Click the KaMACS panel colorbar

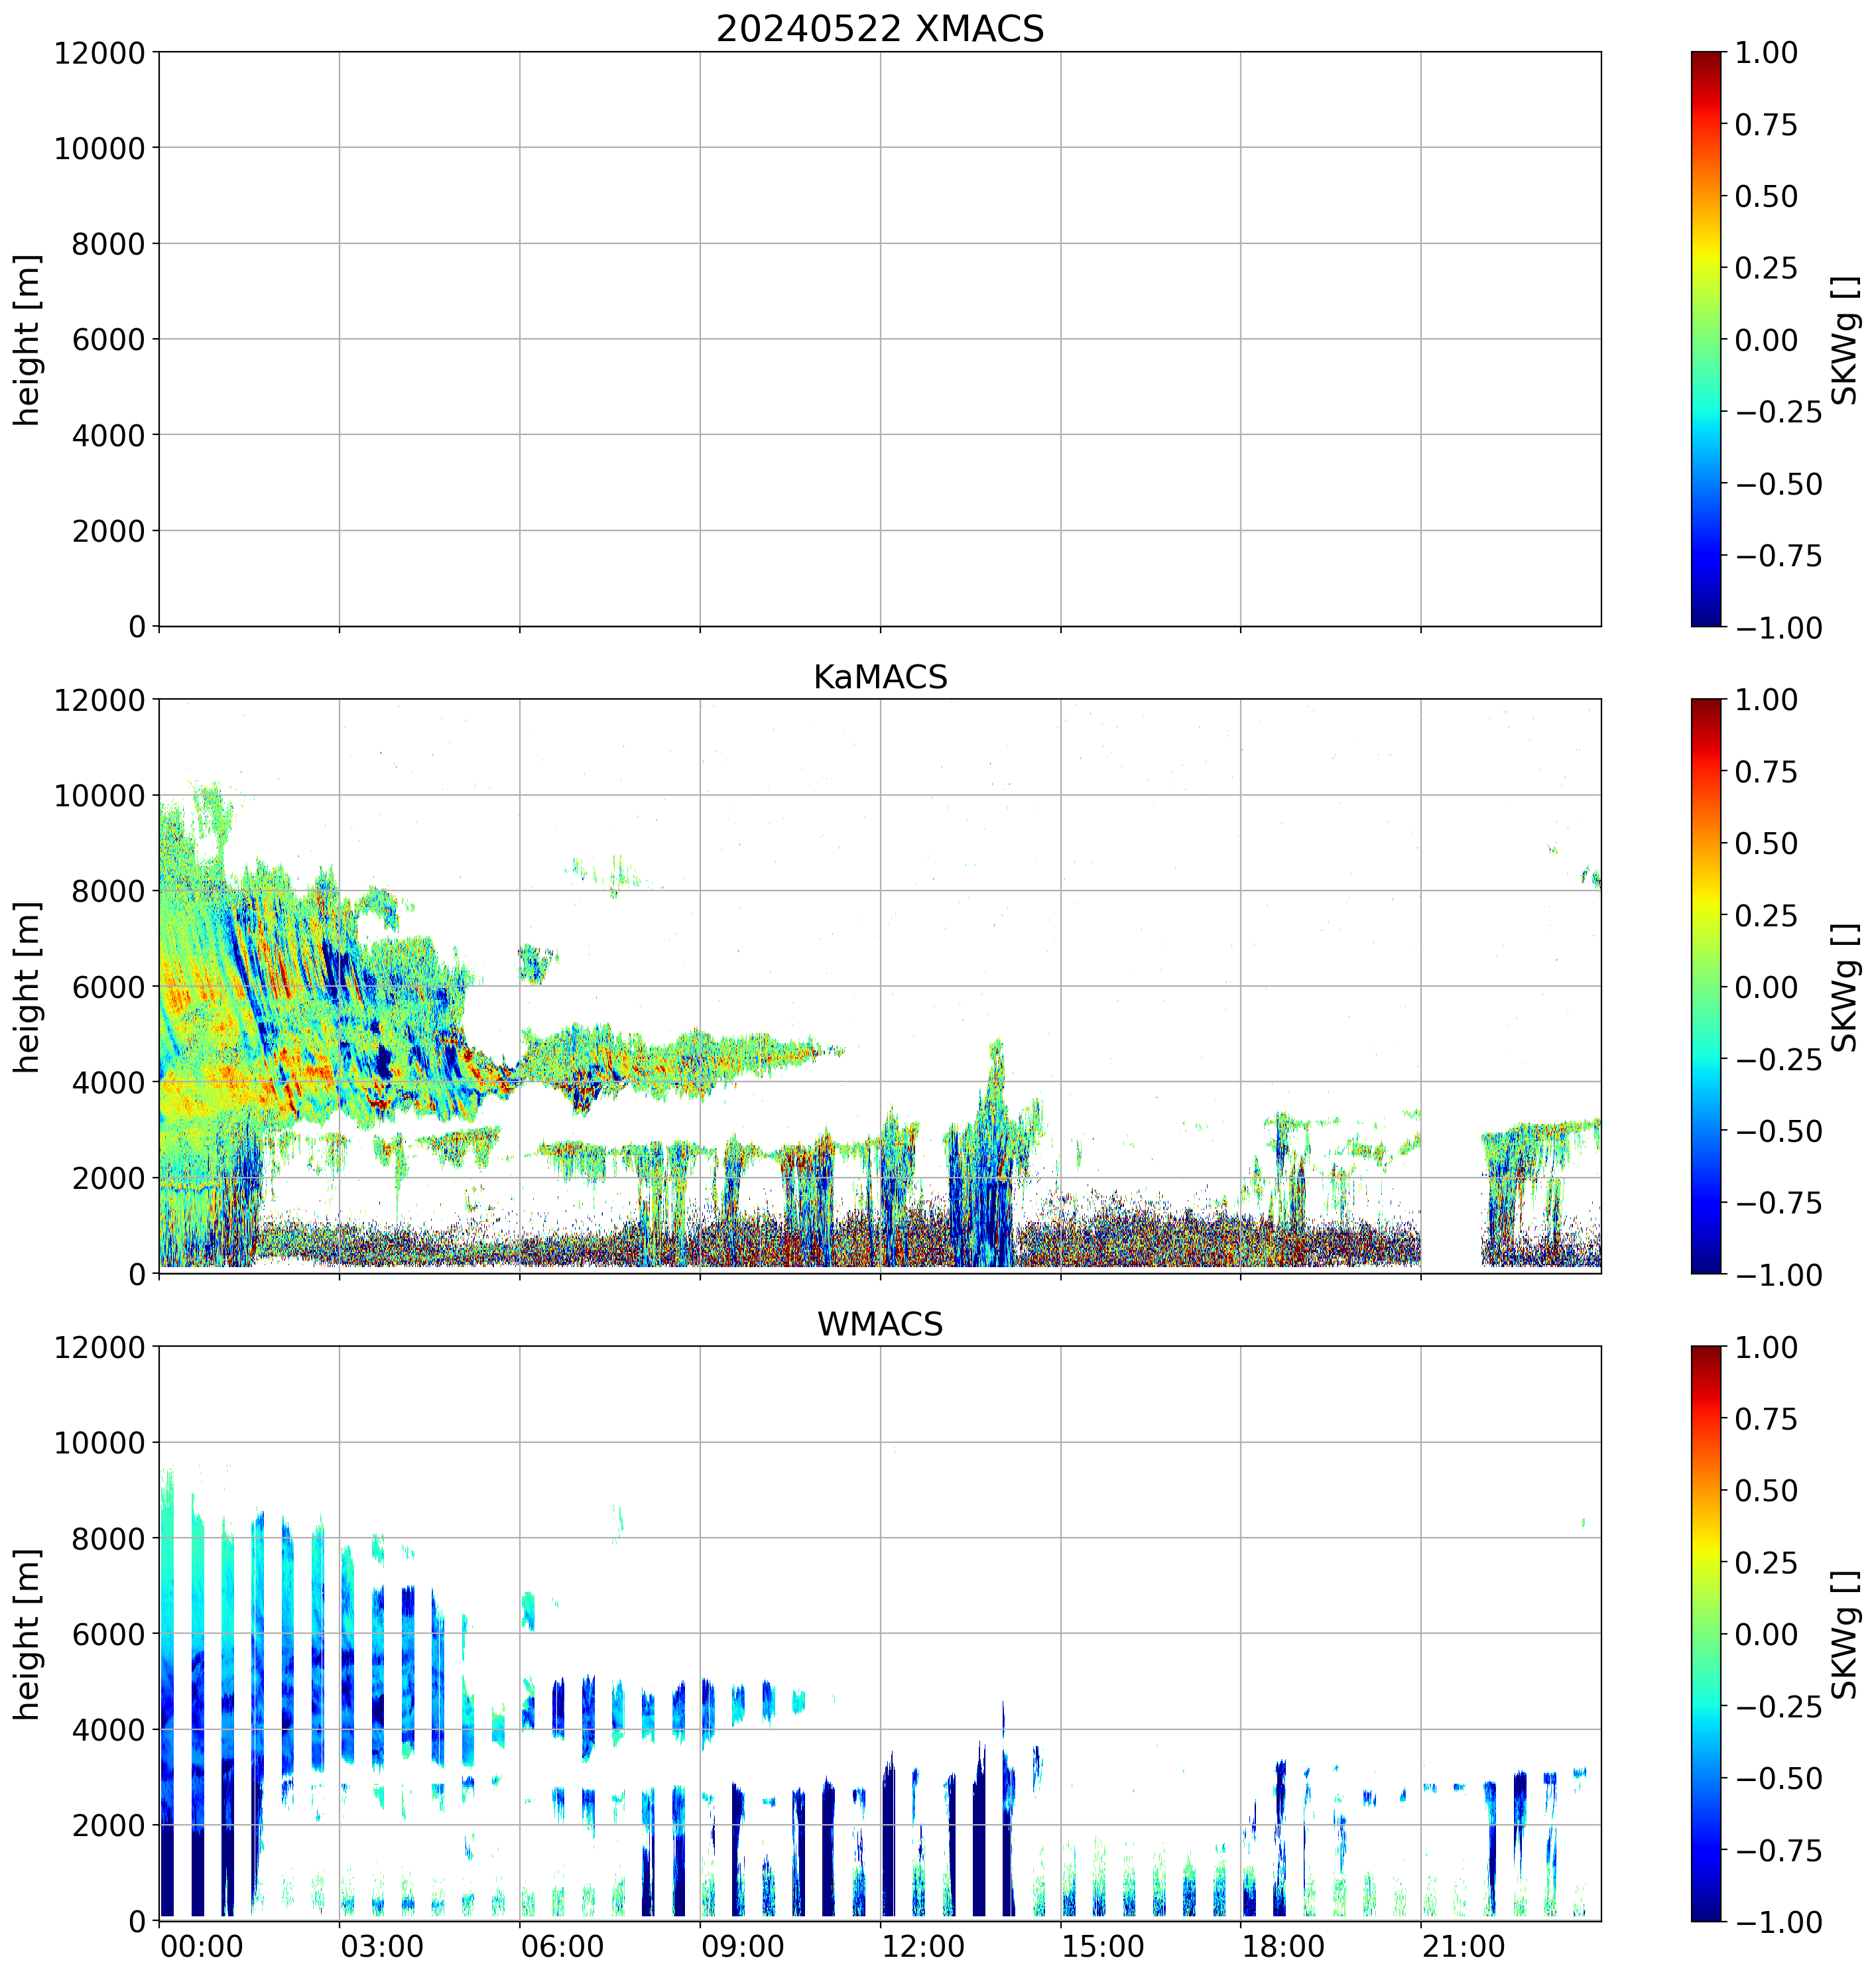coord(1706,986)
